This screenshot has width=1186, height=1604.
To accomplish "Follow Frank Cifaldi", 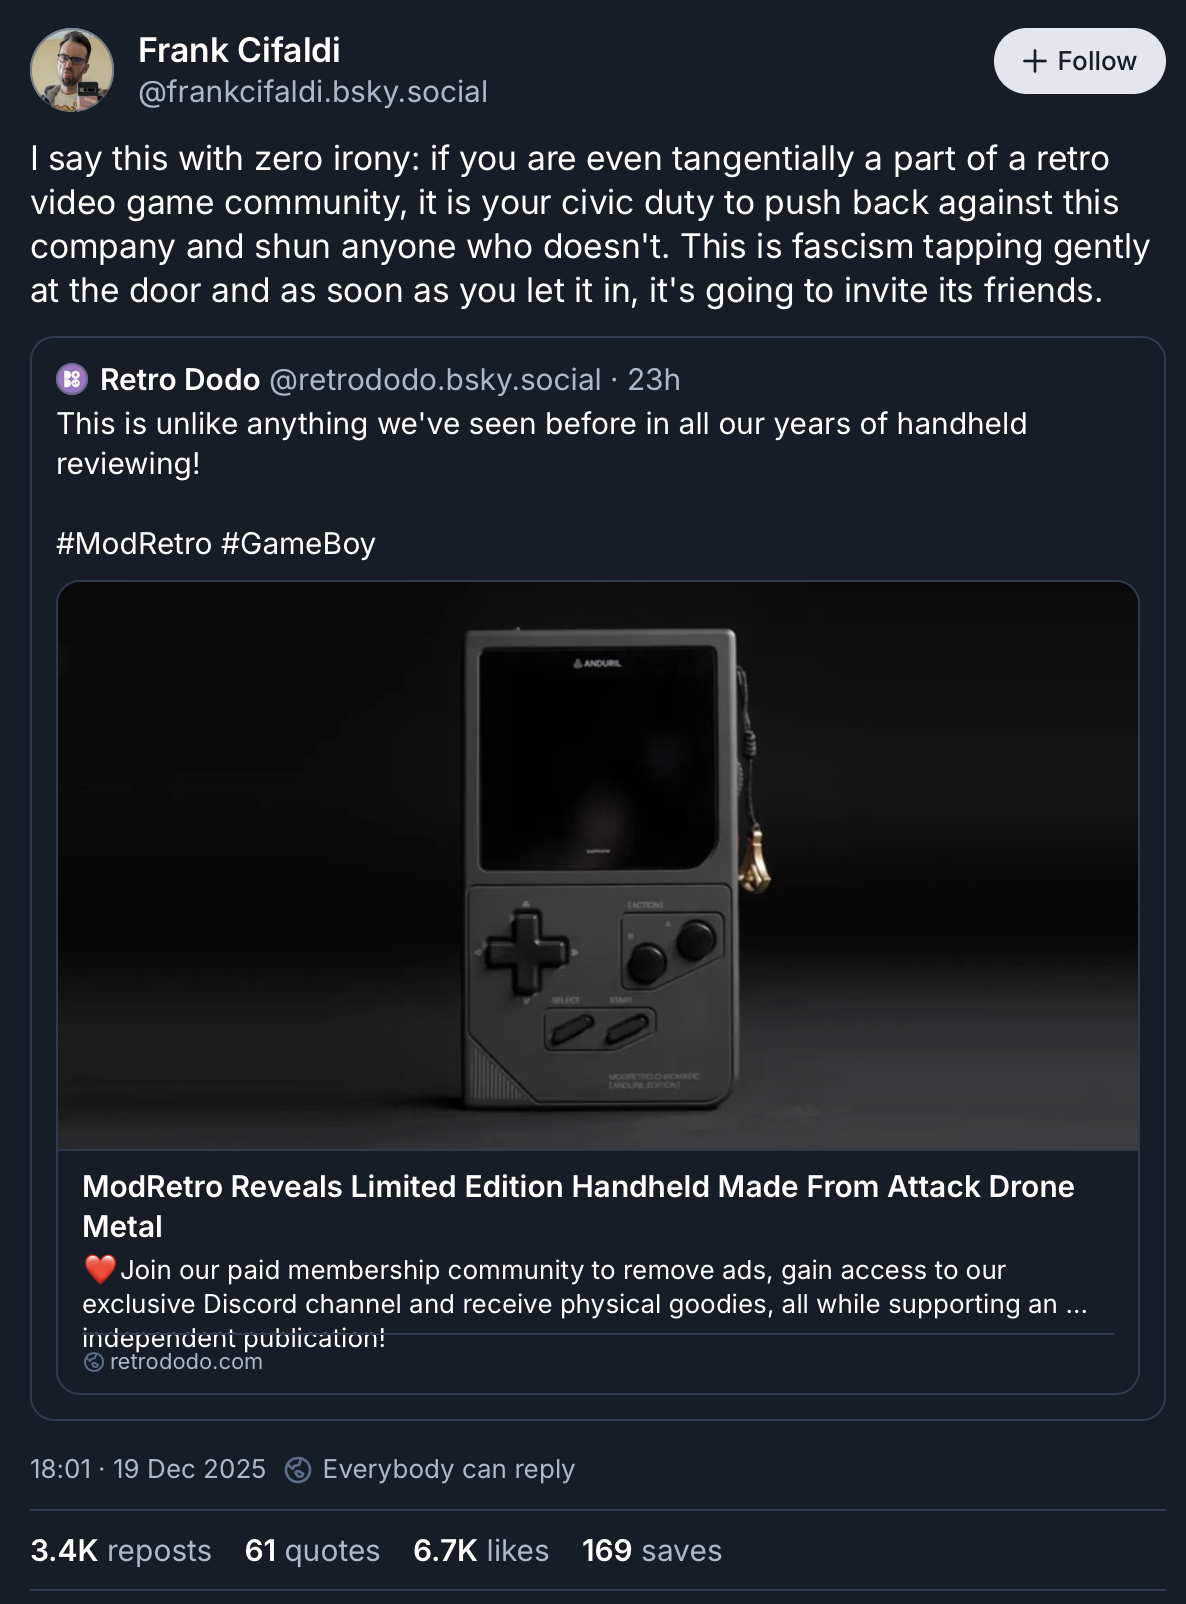I will coord(1079,61).
